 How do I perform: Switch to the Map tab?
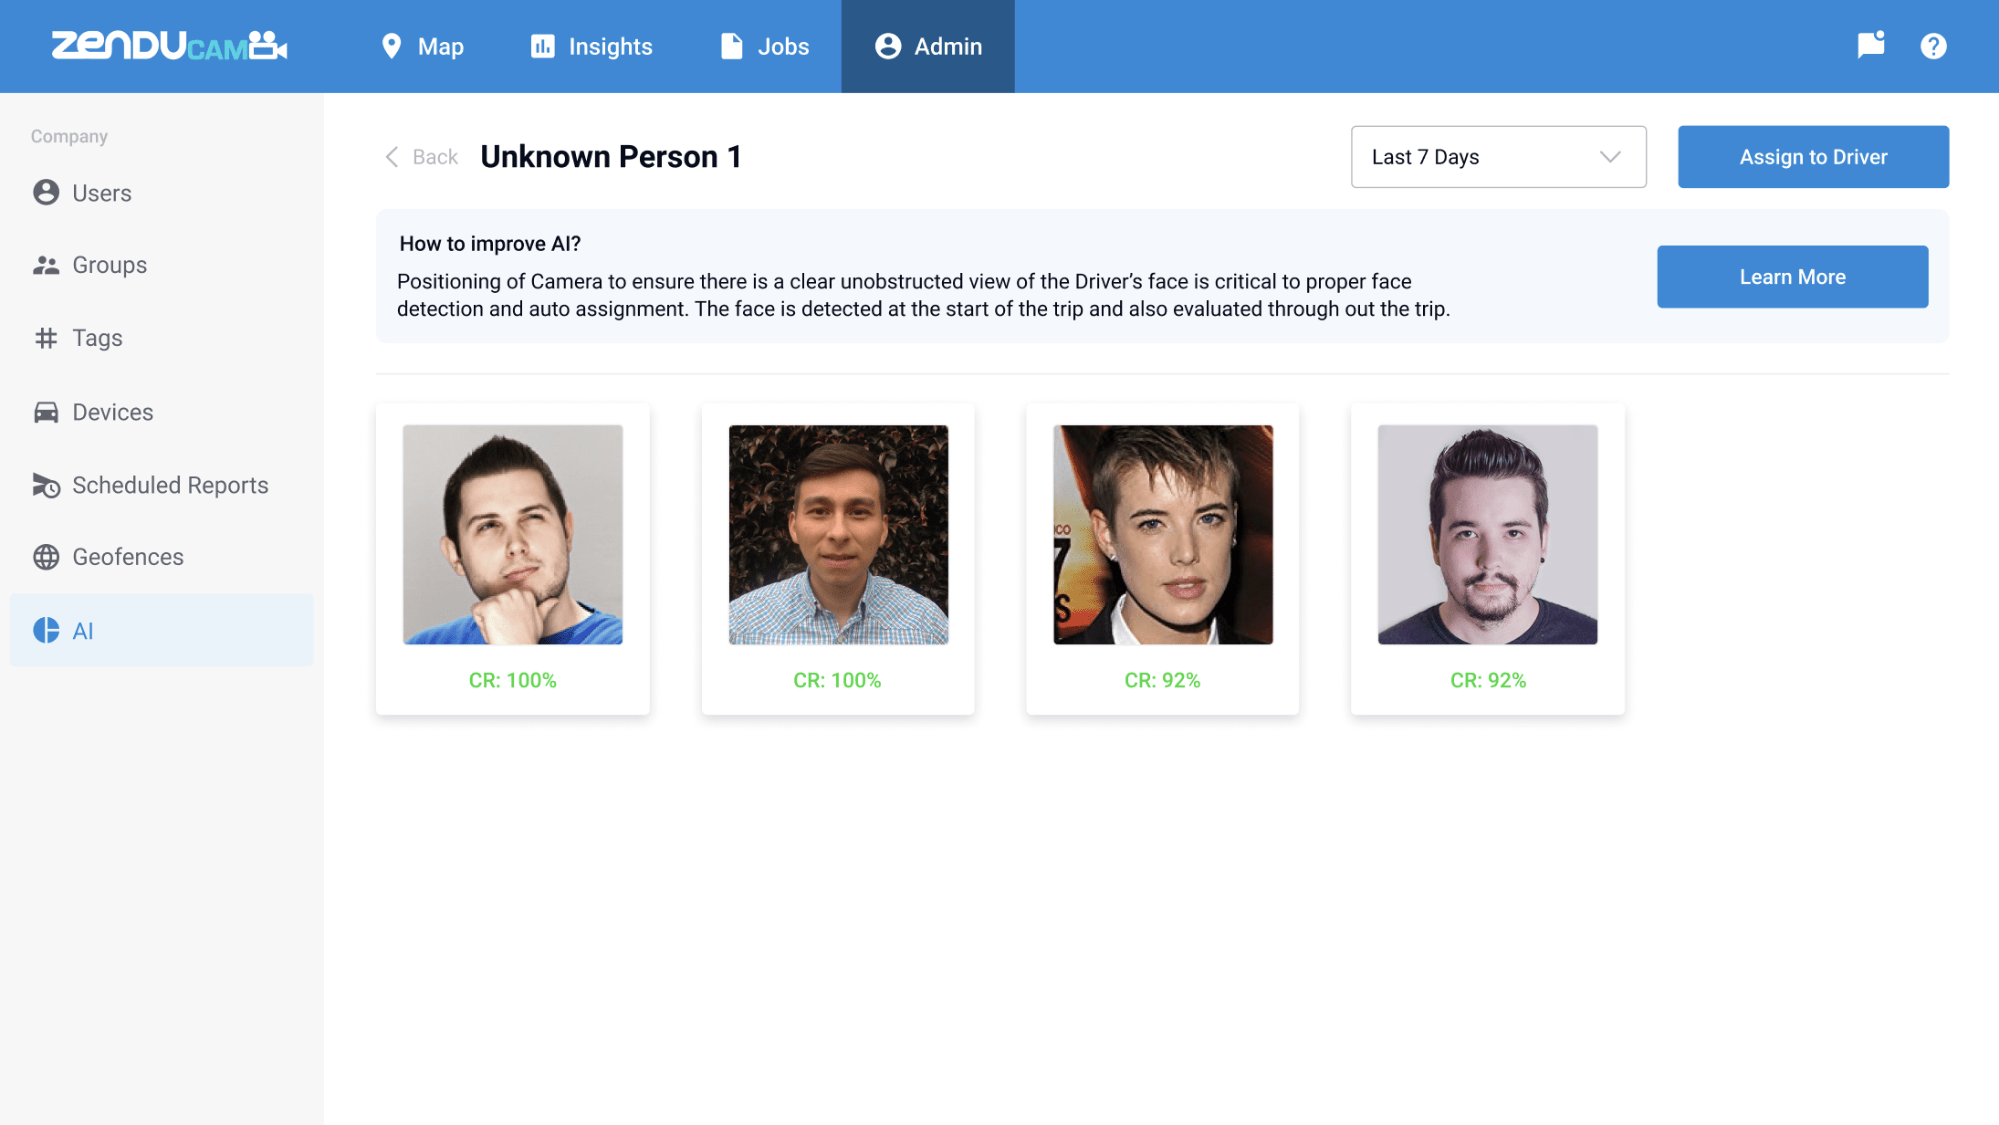(x=422, y=46)
